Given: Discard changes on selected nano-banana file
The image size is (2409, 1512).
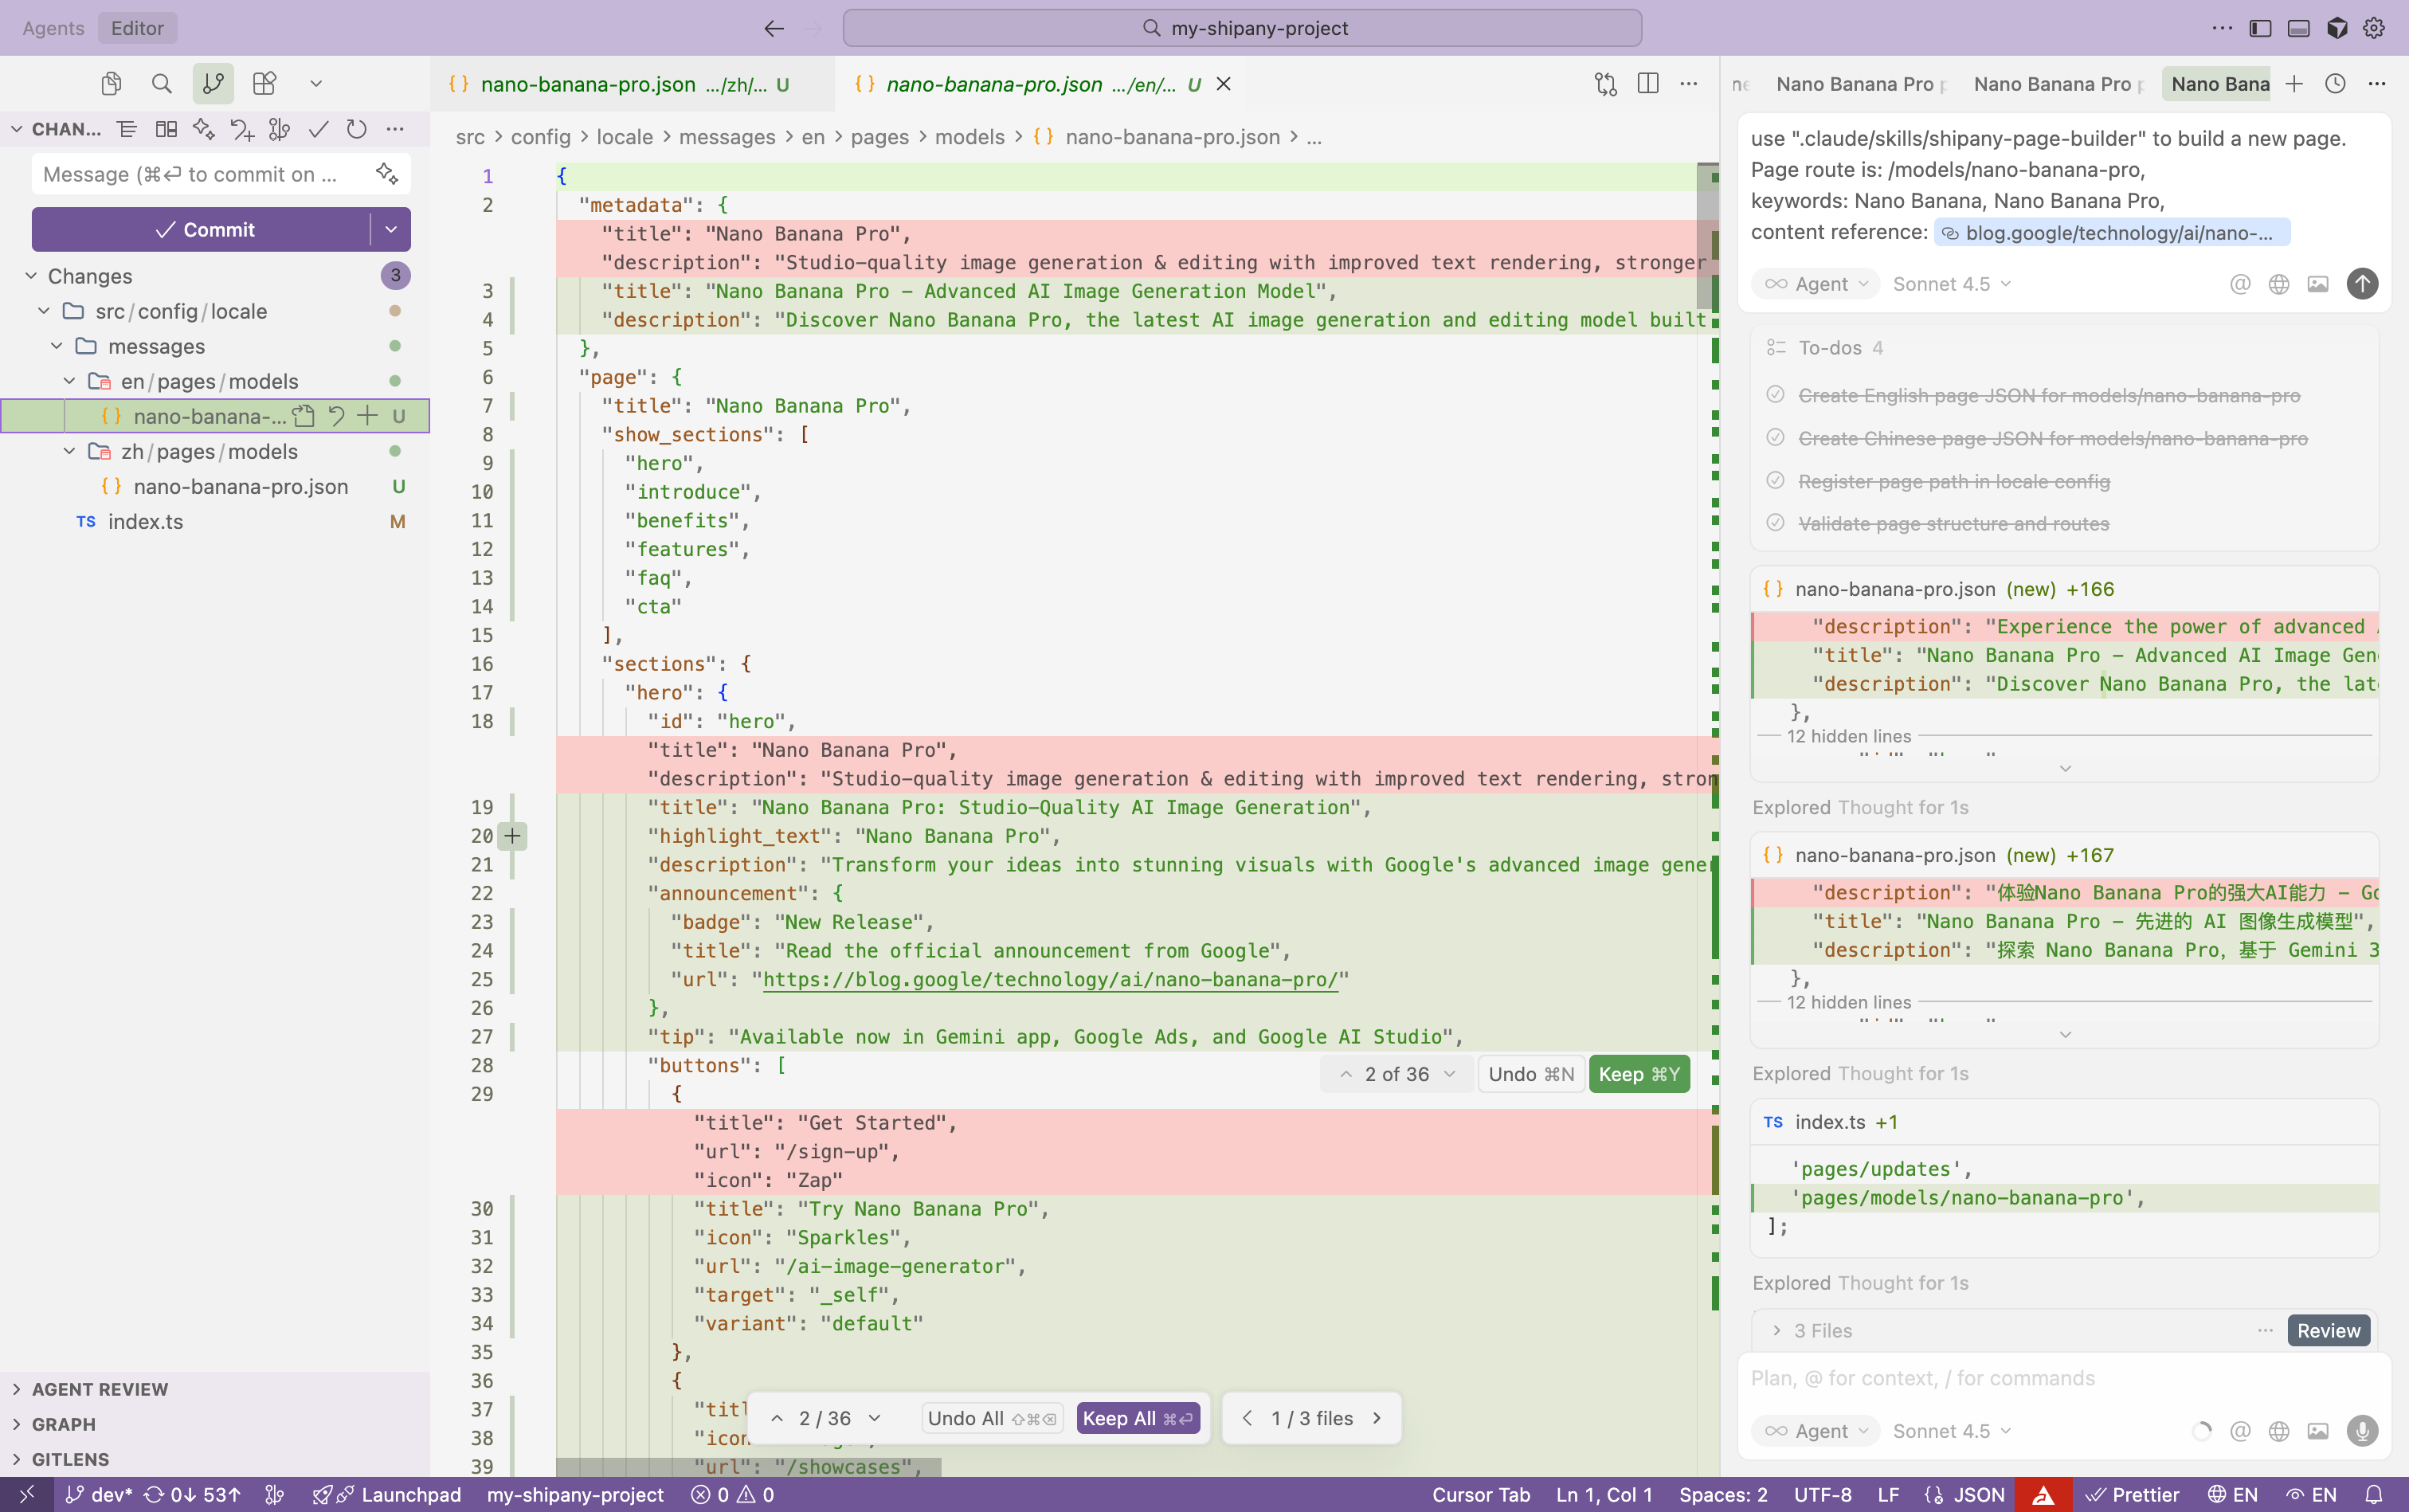Looking at the screenshot, I should pos(337,416).
